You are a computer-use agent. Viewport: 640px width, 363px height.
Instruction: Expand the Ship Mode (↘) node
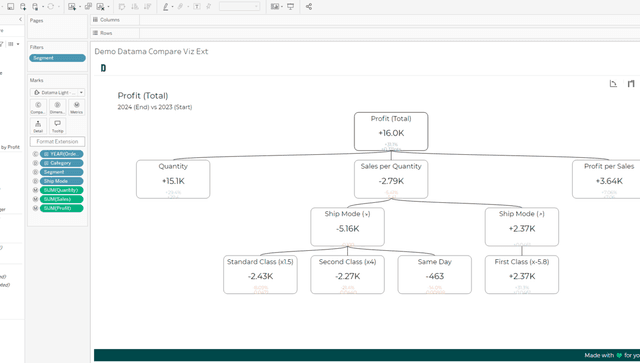(347, 227)
